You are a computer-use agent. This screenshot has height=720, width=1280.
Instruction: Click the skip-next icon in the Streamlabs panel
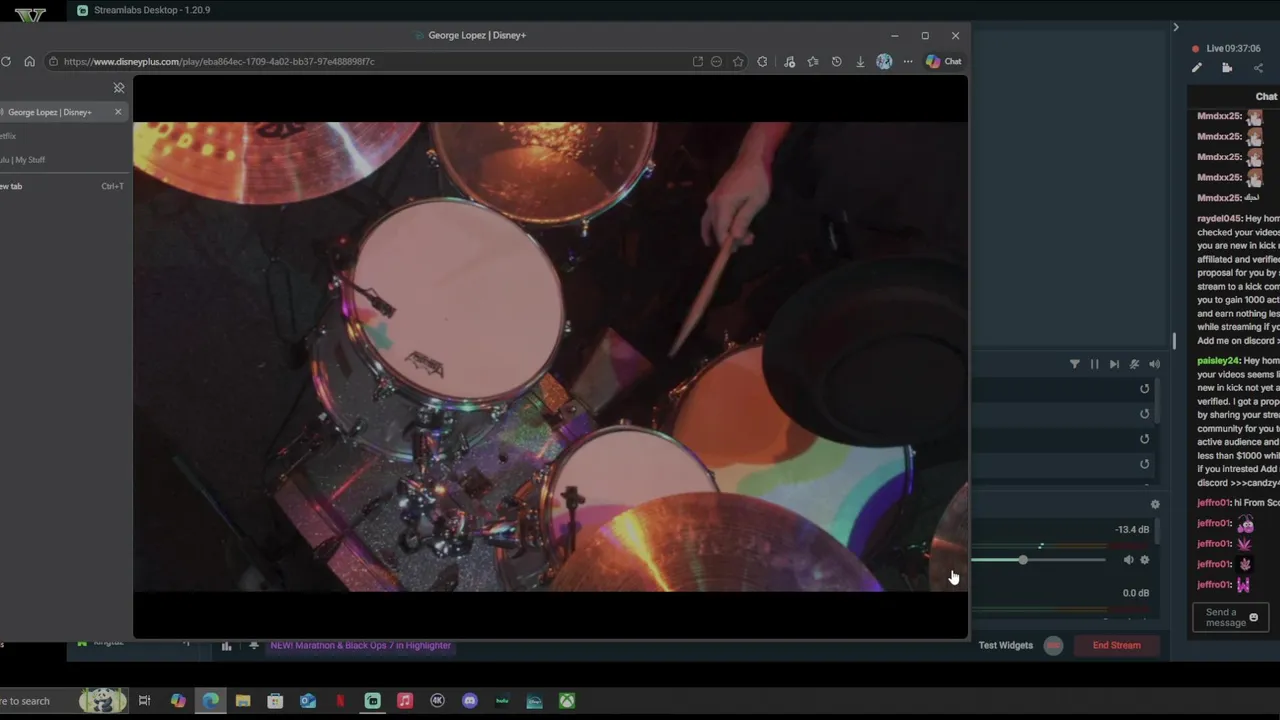click(1114, 364)
